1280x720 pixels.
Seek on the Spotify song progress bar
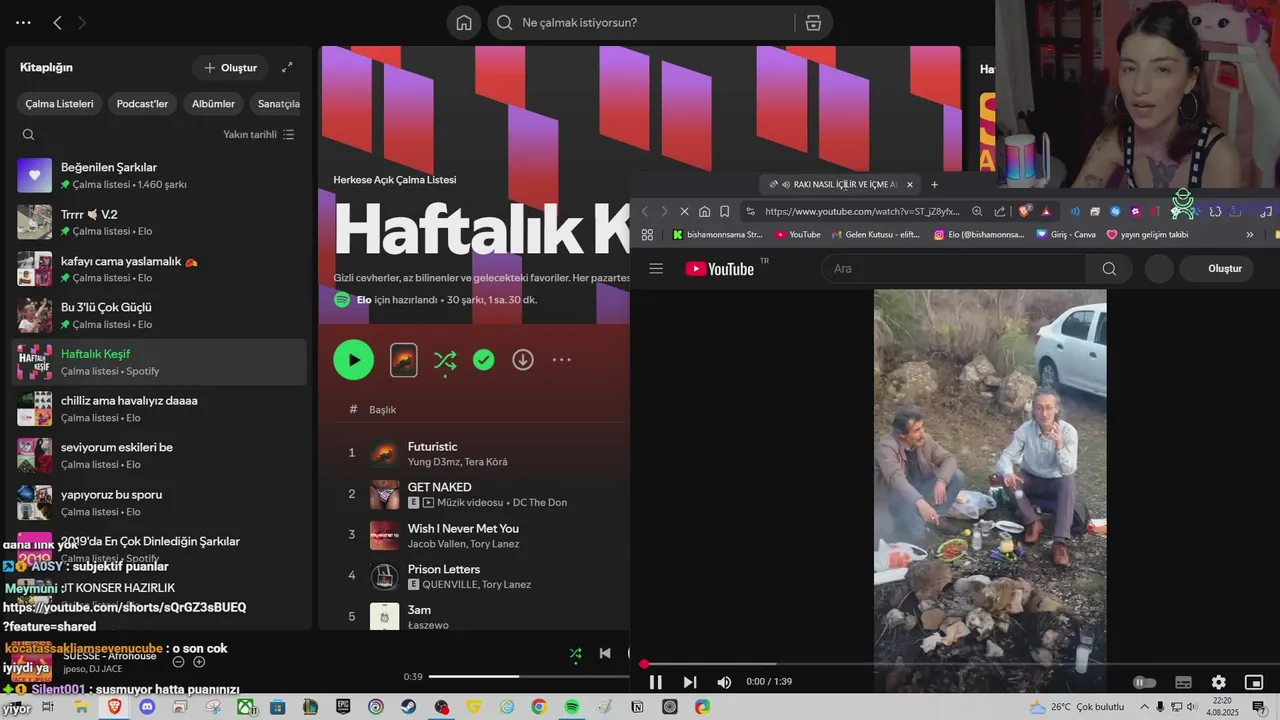528,677
